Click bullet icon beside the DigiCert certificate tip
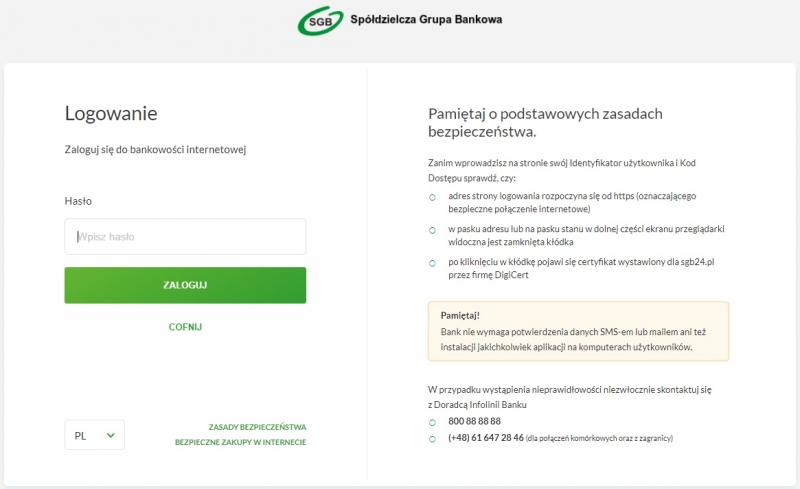 point(432,263)
